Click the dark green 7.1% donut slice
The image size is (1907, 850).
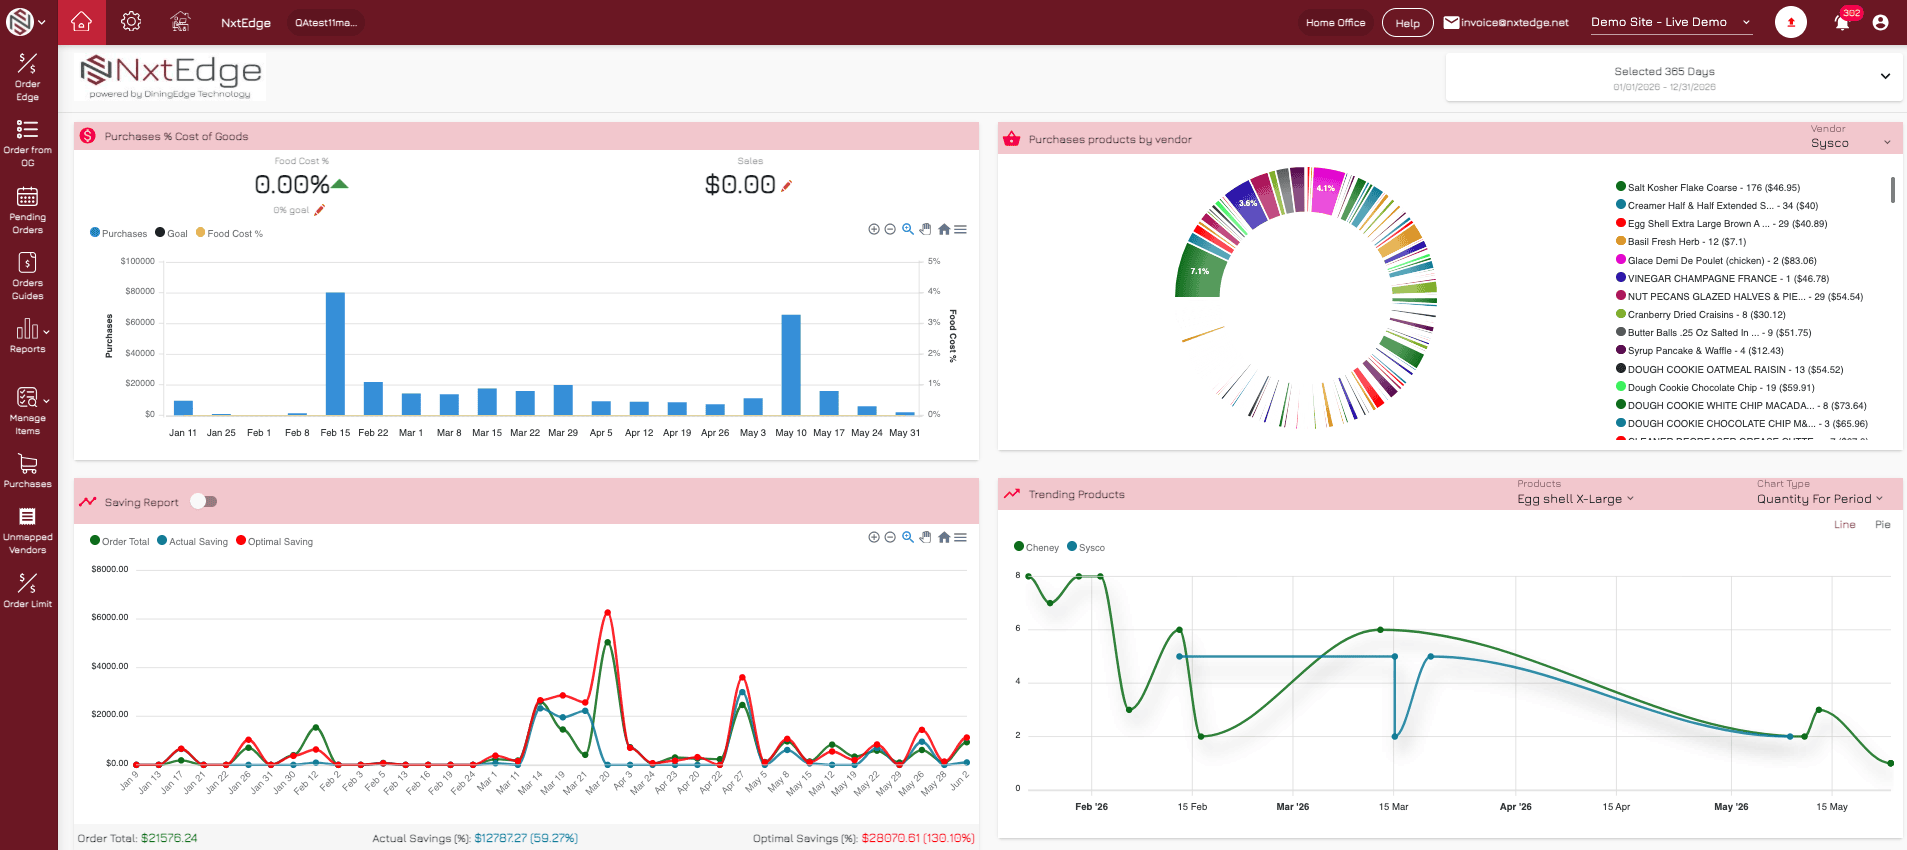click(1201, 272)
